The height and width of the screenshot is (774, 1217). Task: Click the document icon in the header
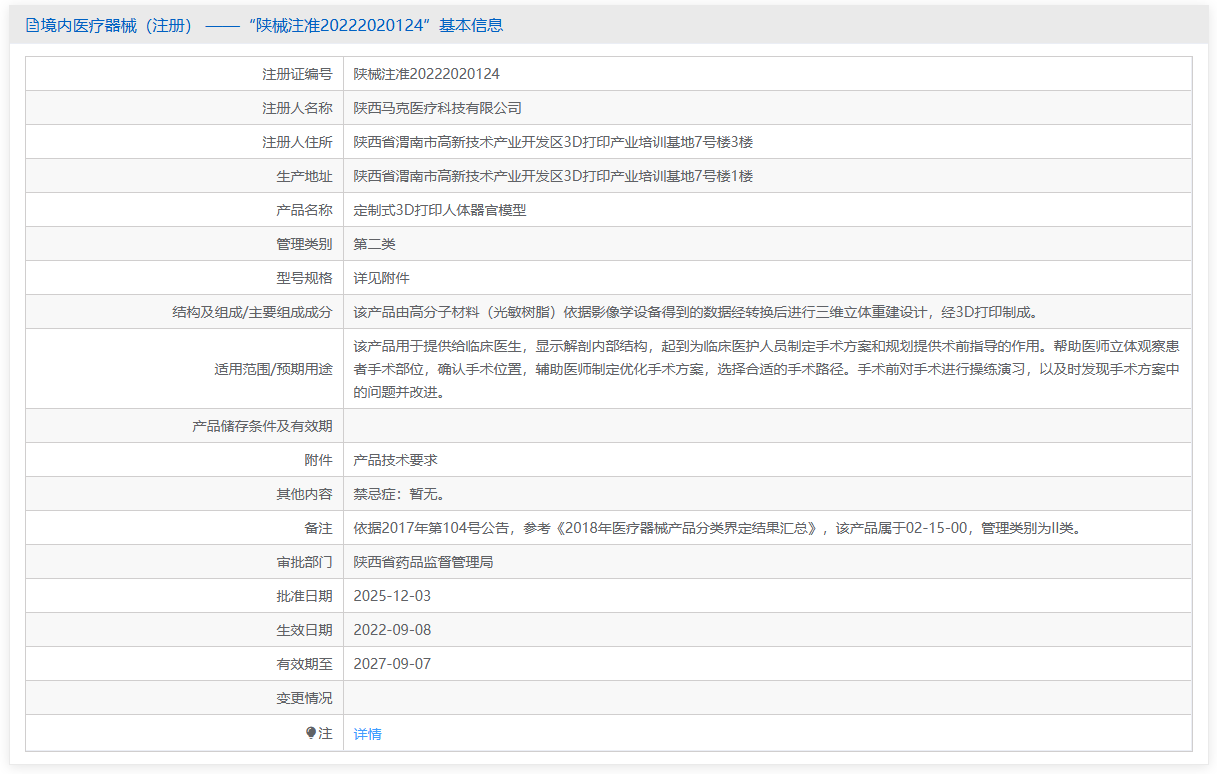(x=32, y=26)
